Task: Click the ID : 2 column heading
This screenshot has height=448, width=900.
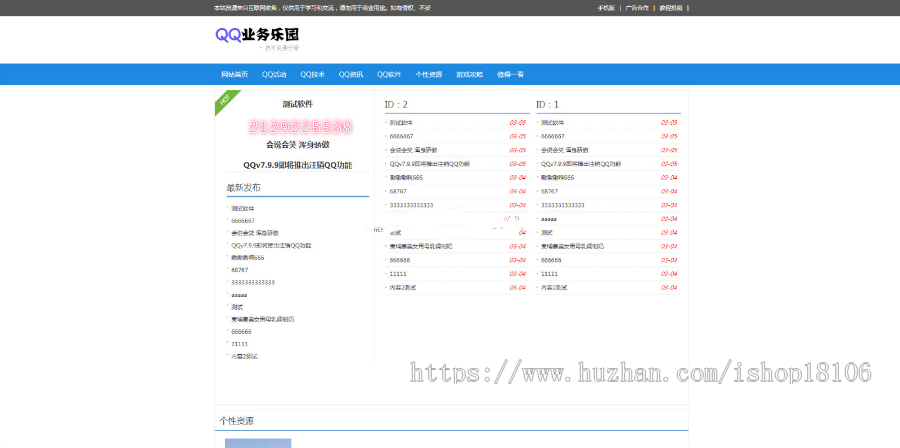Action: pos(396,104)
